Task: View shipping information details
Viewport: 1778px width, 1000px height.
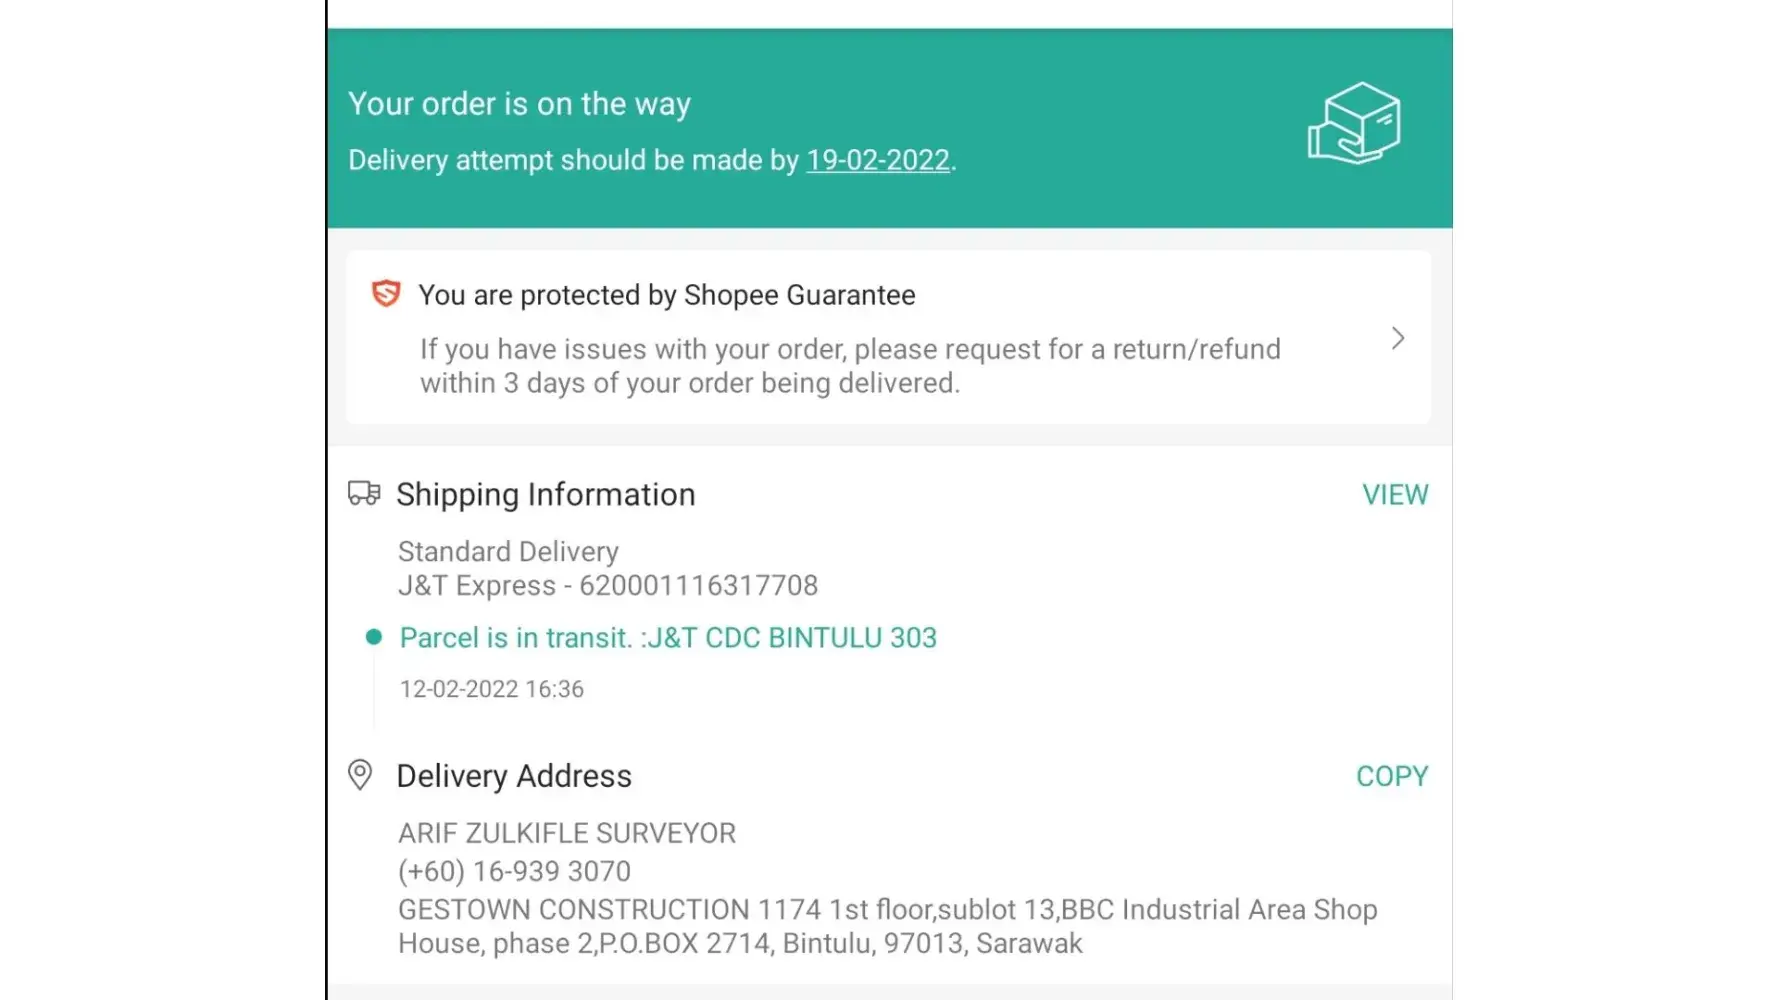Action: click(1394, 494)
